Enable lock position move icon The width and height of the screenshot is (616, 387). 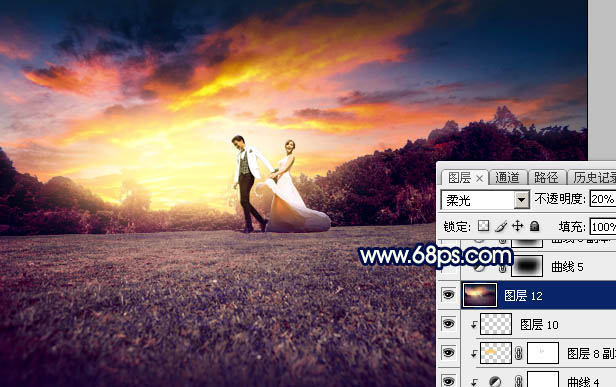pos(518,226)
